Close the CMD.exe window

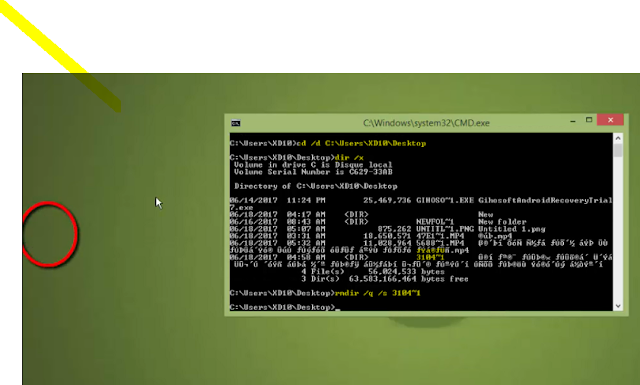coord(610,120)
